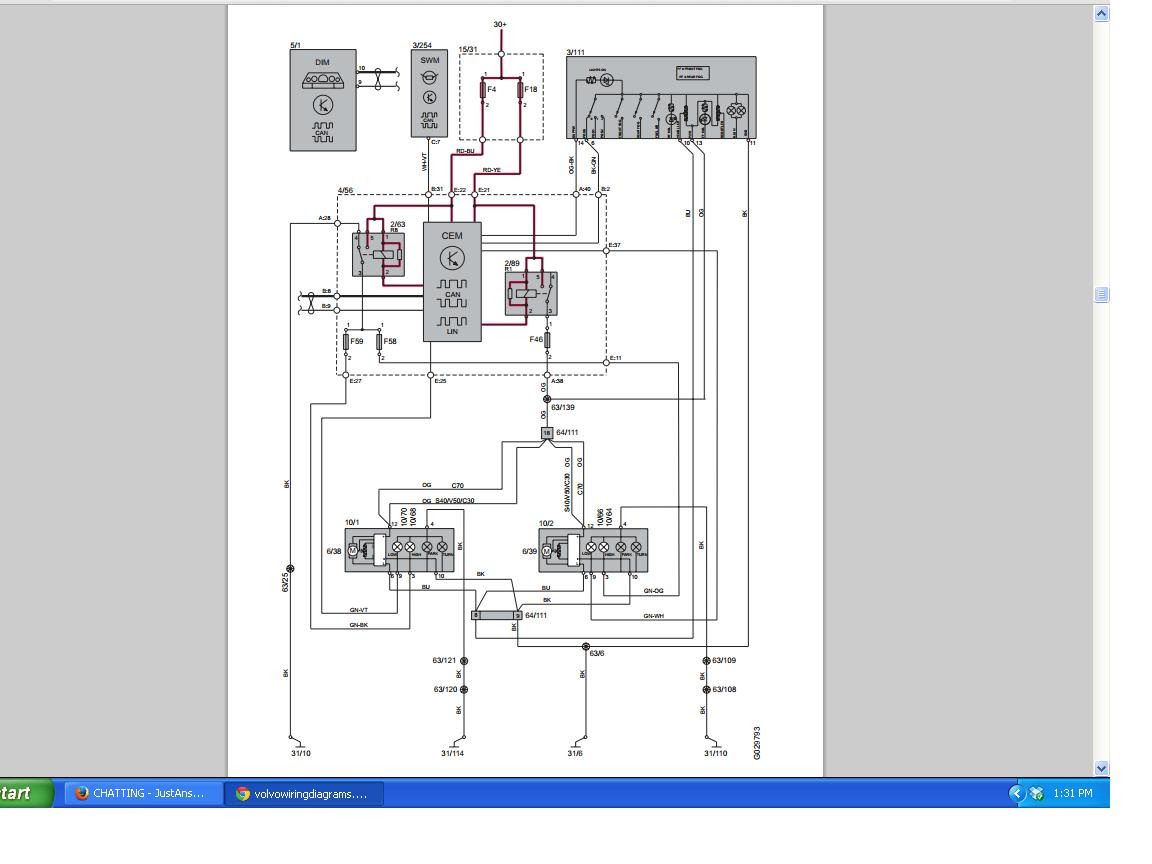Click the F59 fuse label
The height and width of the screenshot is (864, 1152).
point(356,342)
